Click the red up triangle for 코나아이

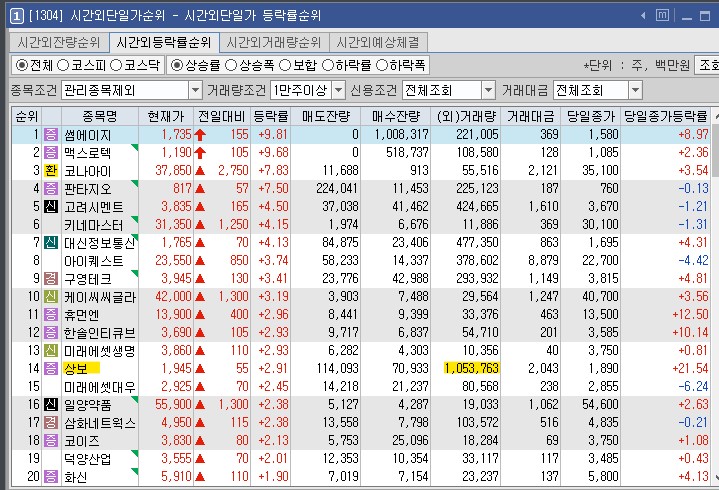200,171
